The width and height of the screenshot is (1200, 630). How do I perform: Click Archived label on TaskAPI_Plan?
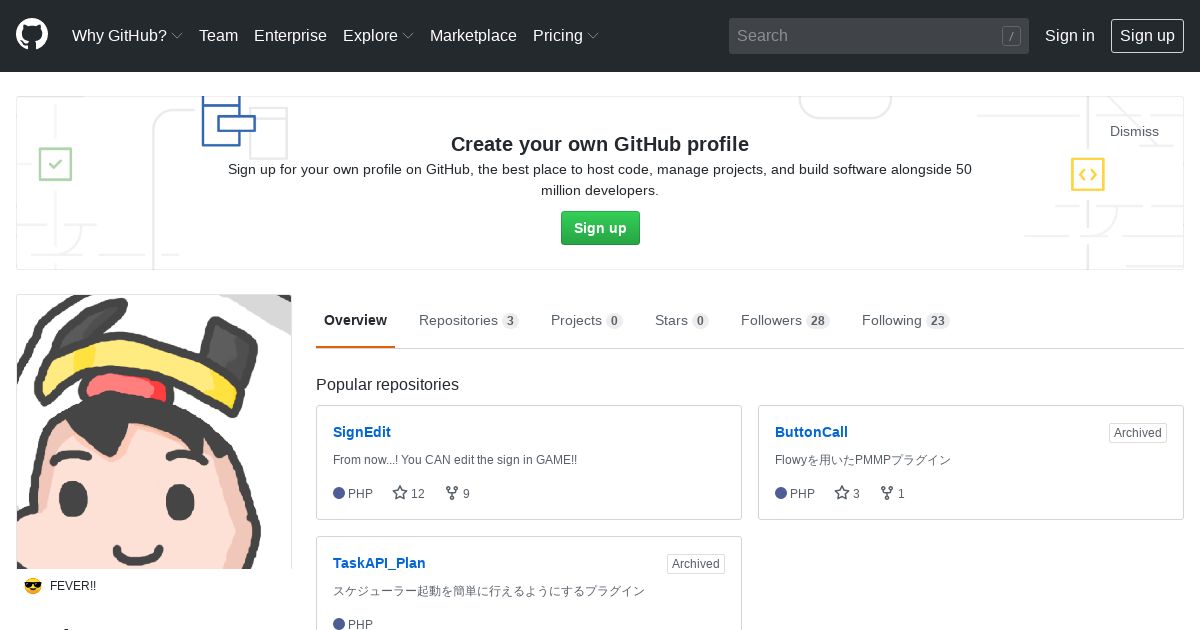tap(696, 564)
